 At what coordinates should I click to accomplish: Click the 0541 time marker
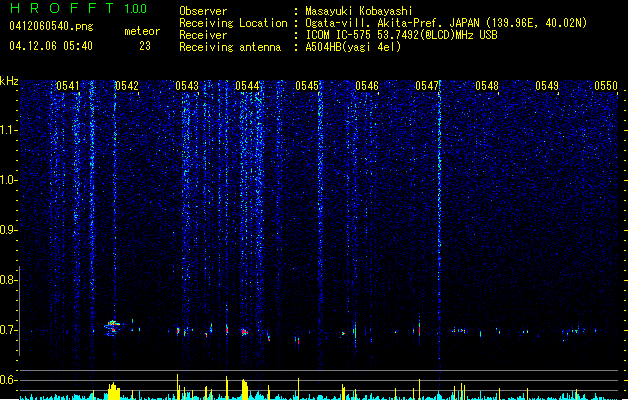(x=67, y=85)
